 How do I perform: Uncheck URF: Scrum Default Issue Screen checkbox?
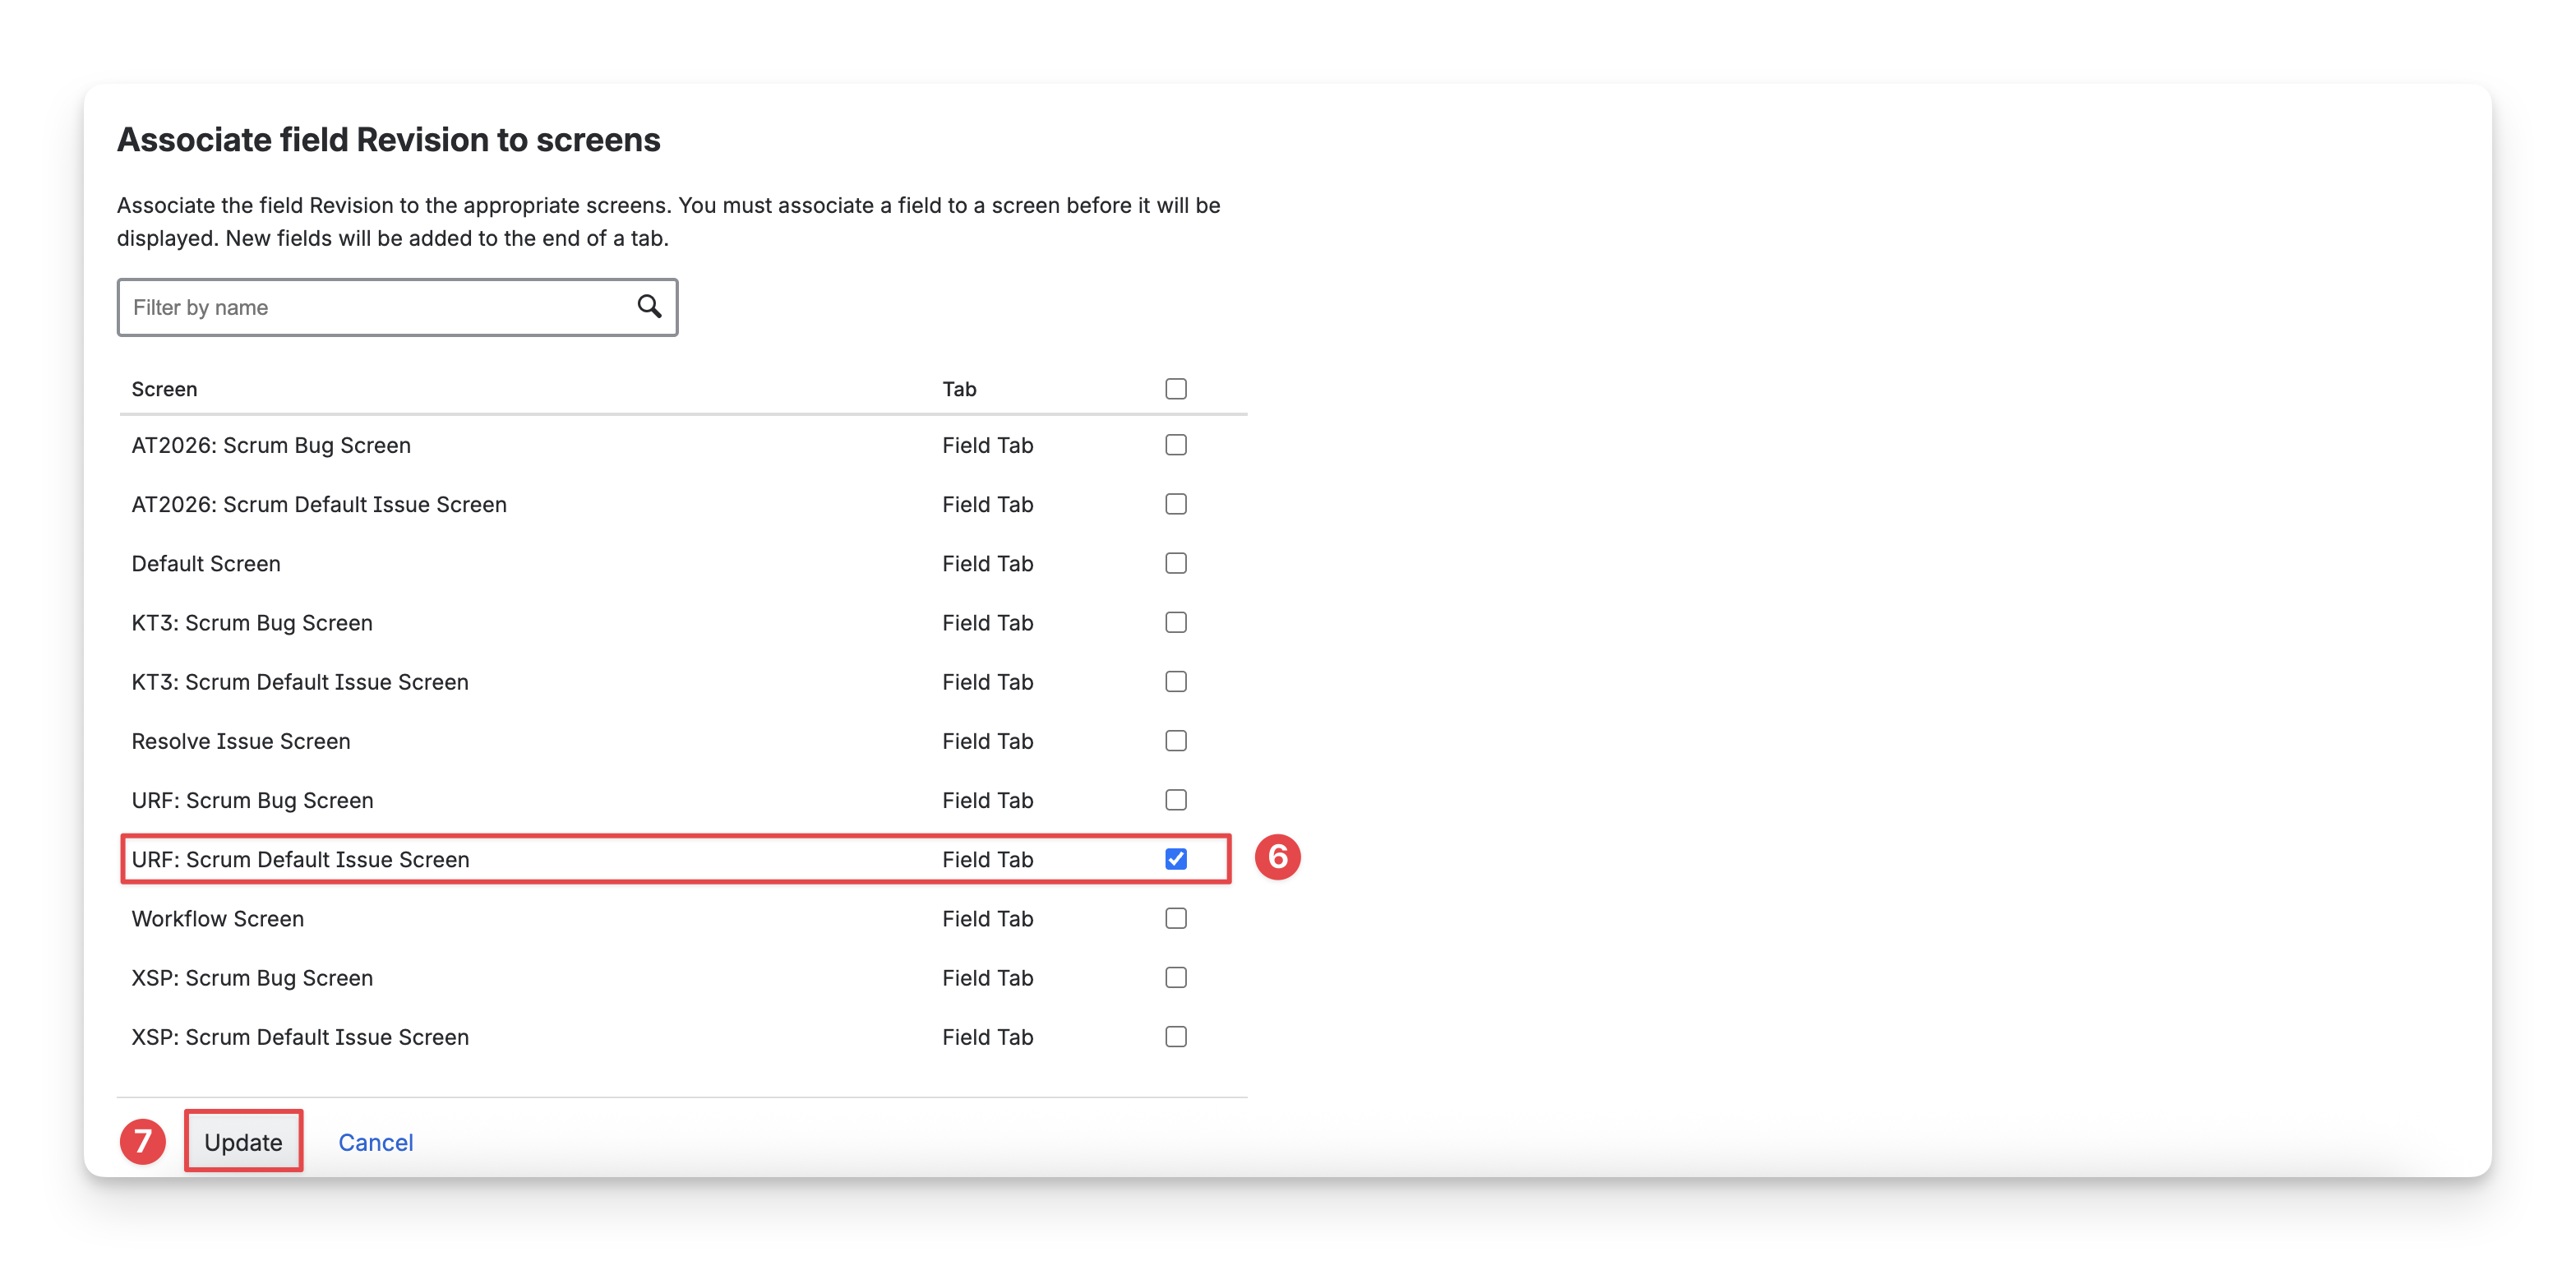click(x=1175, y=858)
